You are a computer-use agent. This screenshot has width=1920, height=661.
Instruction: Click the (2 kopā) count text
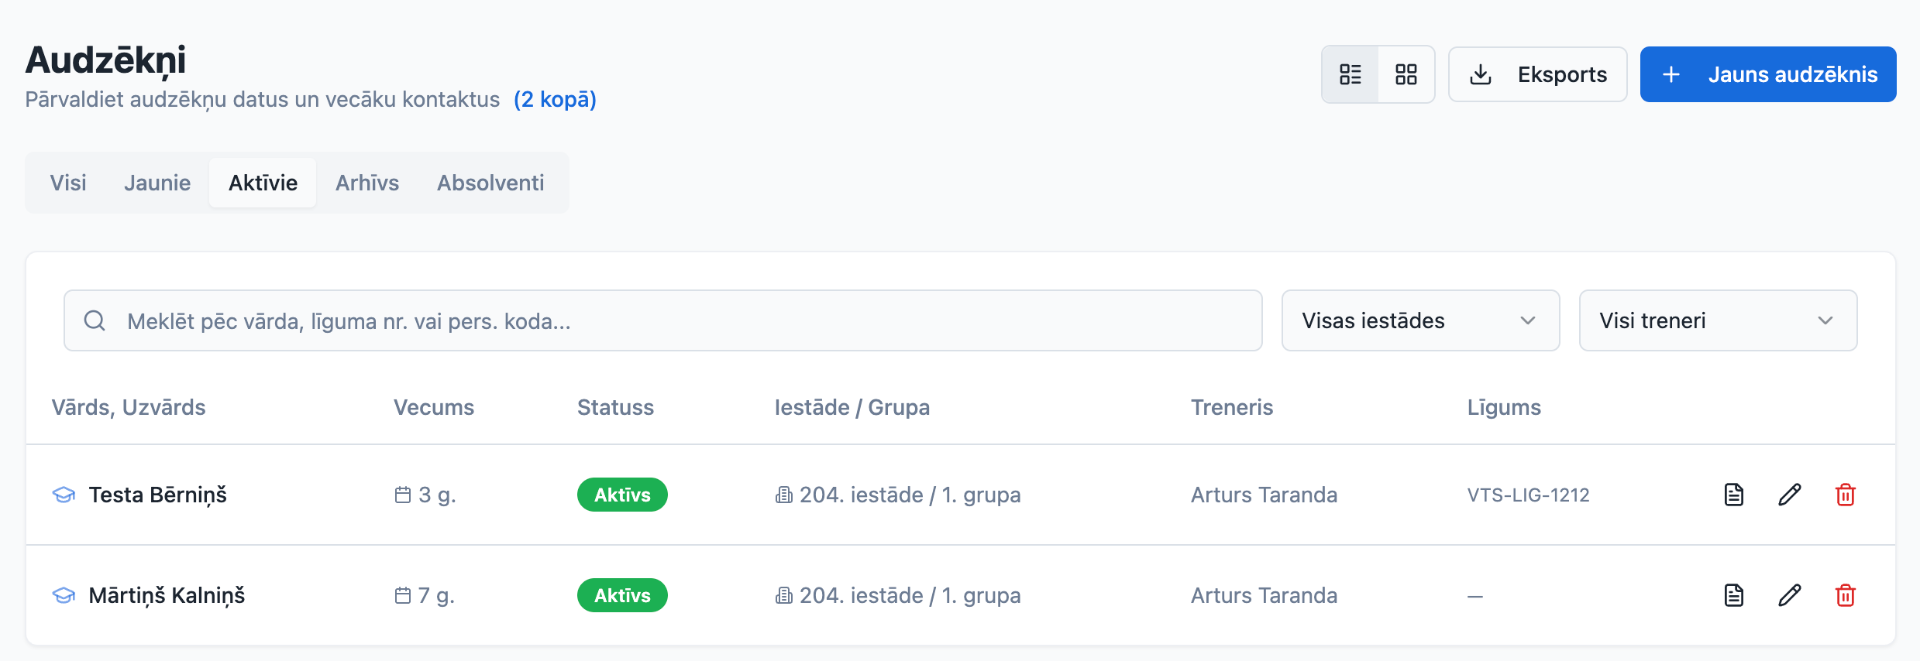(x=555, y=100)
